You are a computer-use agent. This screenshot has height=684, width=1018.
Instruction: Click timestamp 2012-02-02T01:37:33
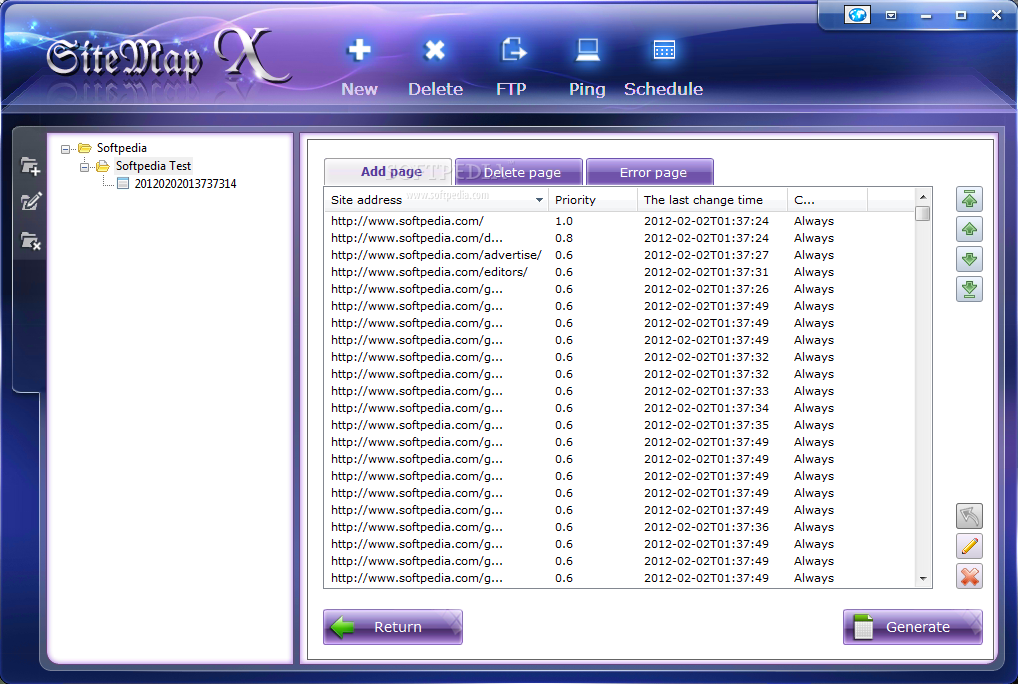(706, 391)
